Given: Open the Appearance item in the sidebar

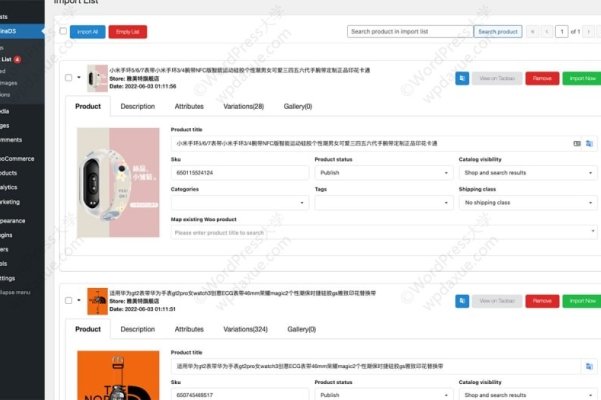Looking at the screenshot, I should point(13,221).
